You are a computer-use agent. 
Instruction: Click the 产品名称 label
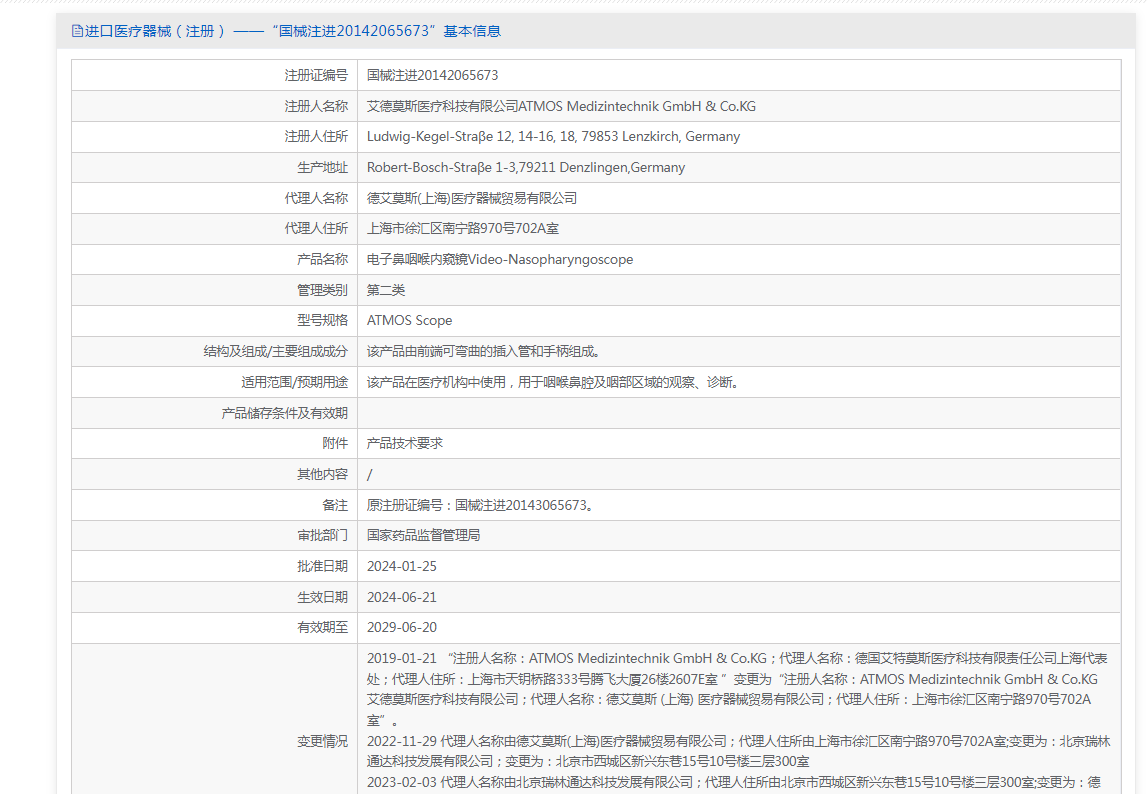[323, 259]
